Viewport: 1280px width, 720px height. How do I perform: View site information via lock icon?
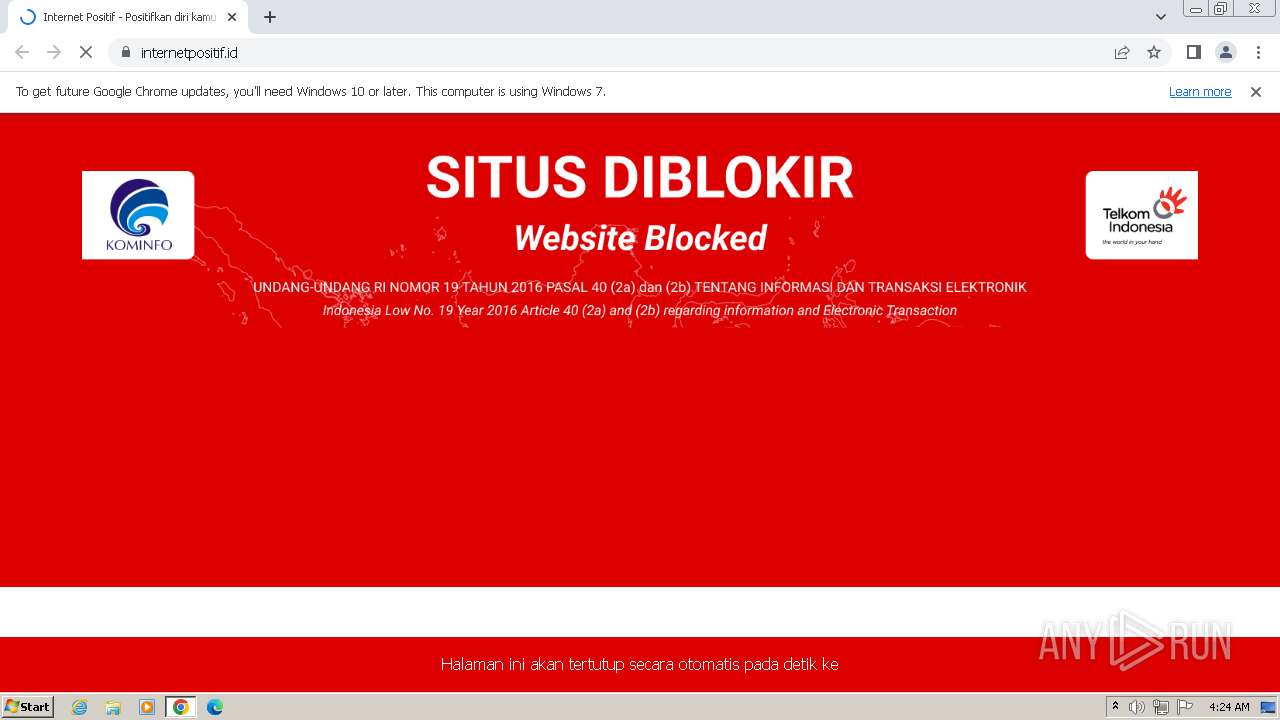pos(126,52)
